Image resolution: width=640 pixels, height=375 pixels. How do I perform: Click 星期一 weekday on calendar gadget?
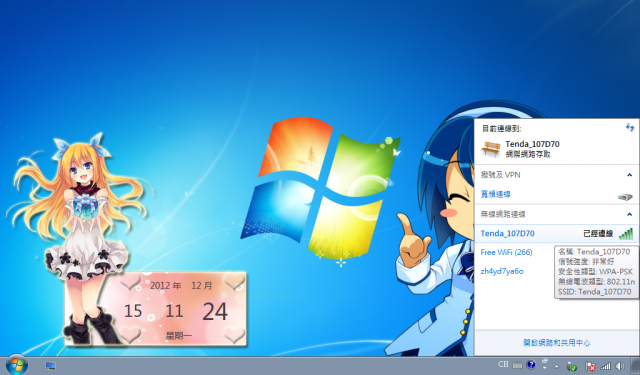pyautogui.click(x=179, y=336)
